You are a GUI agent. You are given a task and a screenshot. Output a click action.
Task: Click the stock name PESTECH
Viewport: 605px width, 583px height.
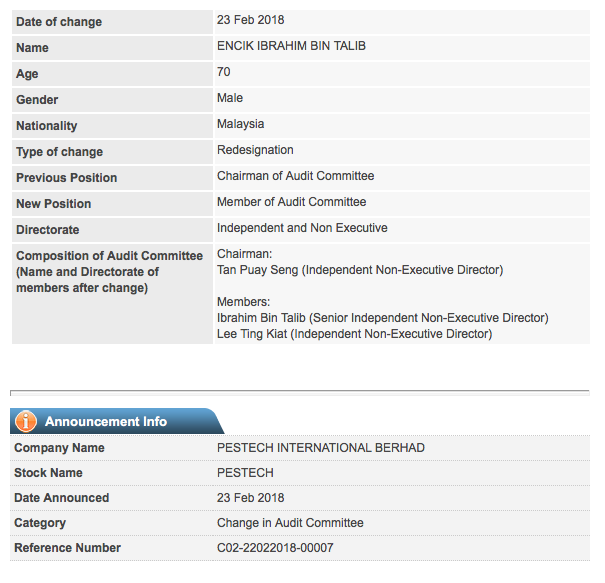coord(245,473)
